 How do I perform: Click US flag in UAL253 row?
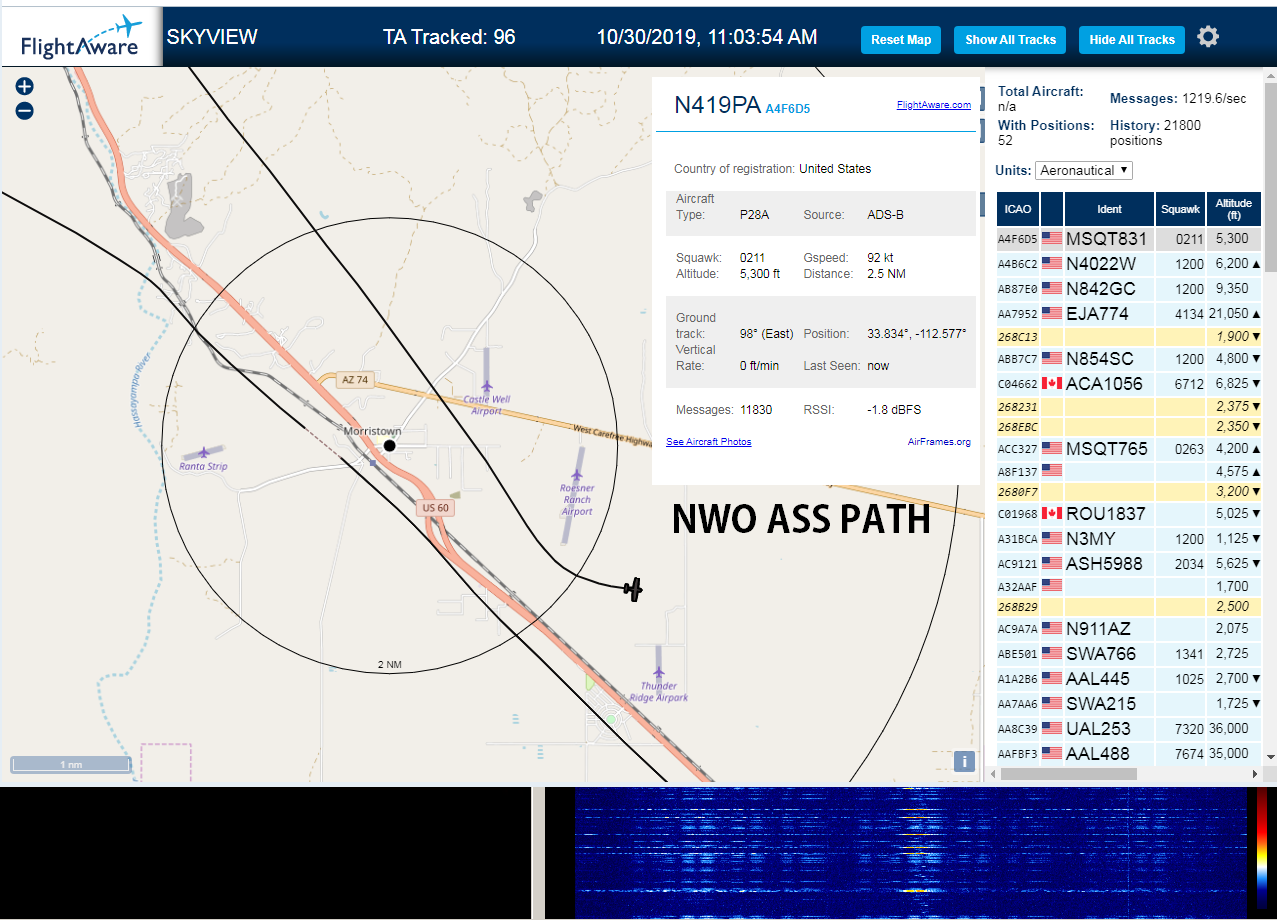point(1052,729)
